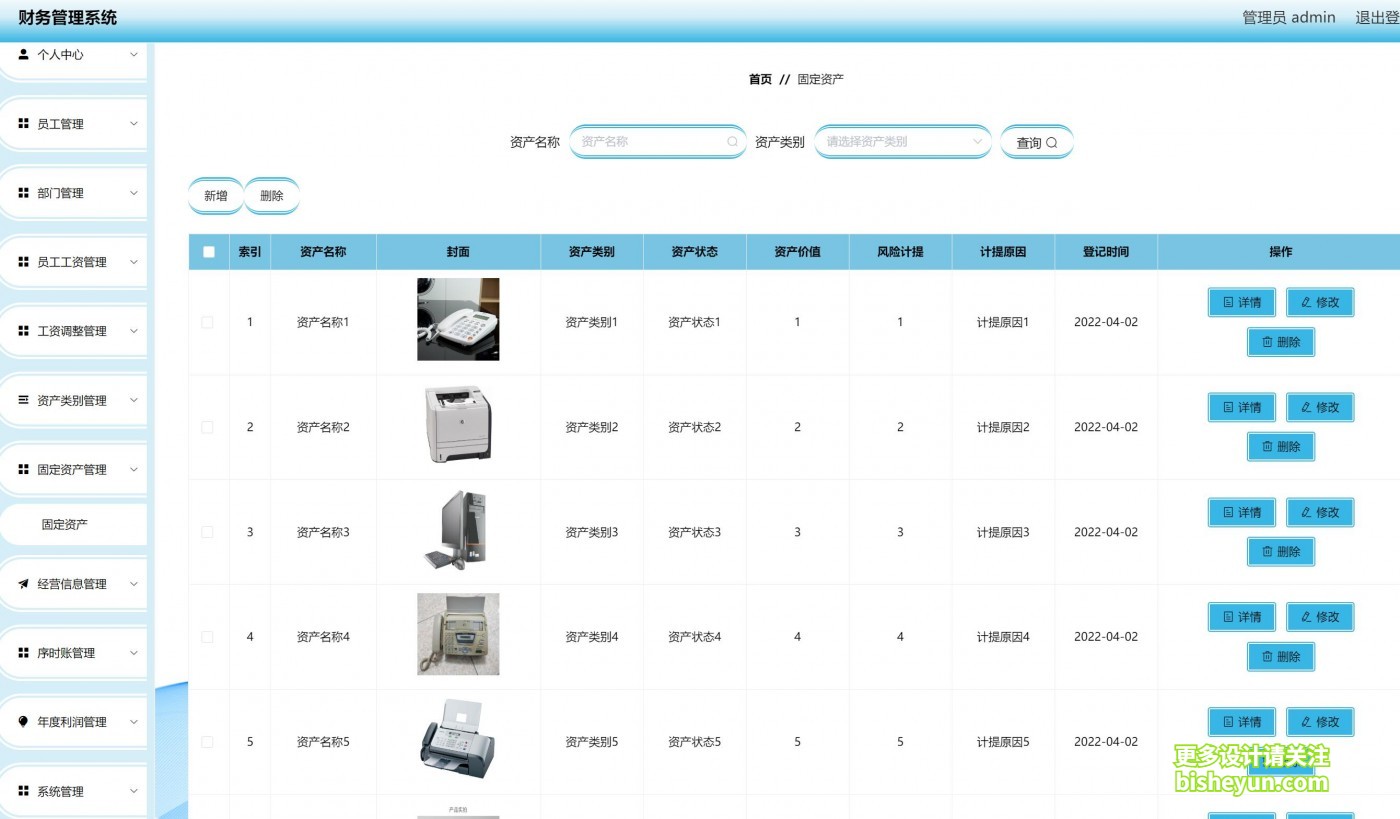Click the batch 删除 button above table
The height and width of the screenshot is (819, 1400).
[272, 196]
